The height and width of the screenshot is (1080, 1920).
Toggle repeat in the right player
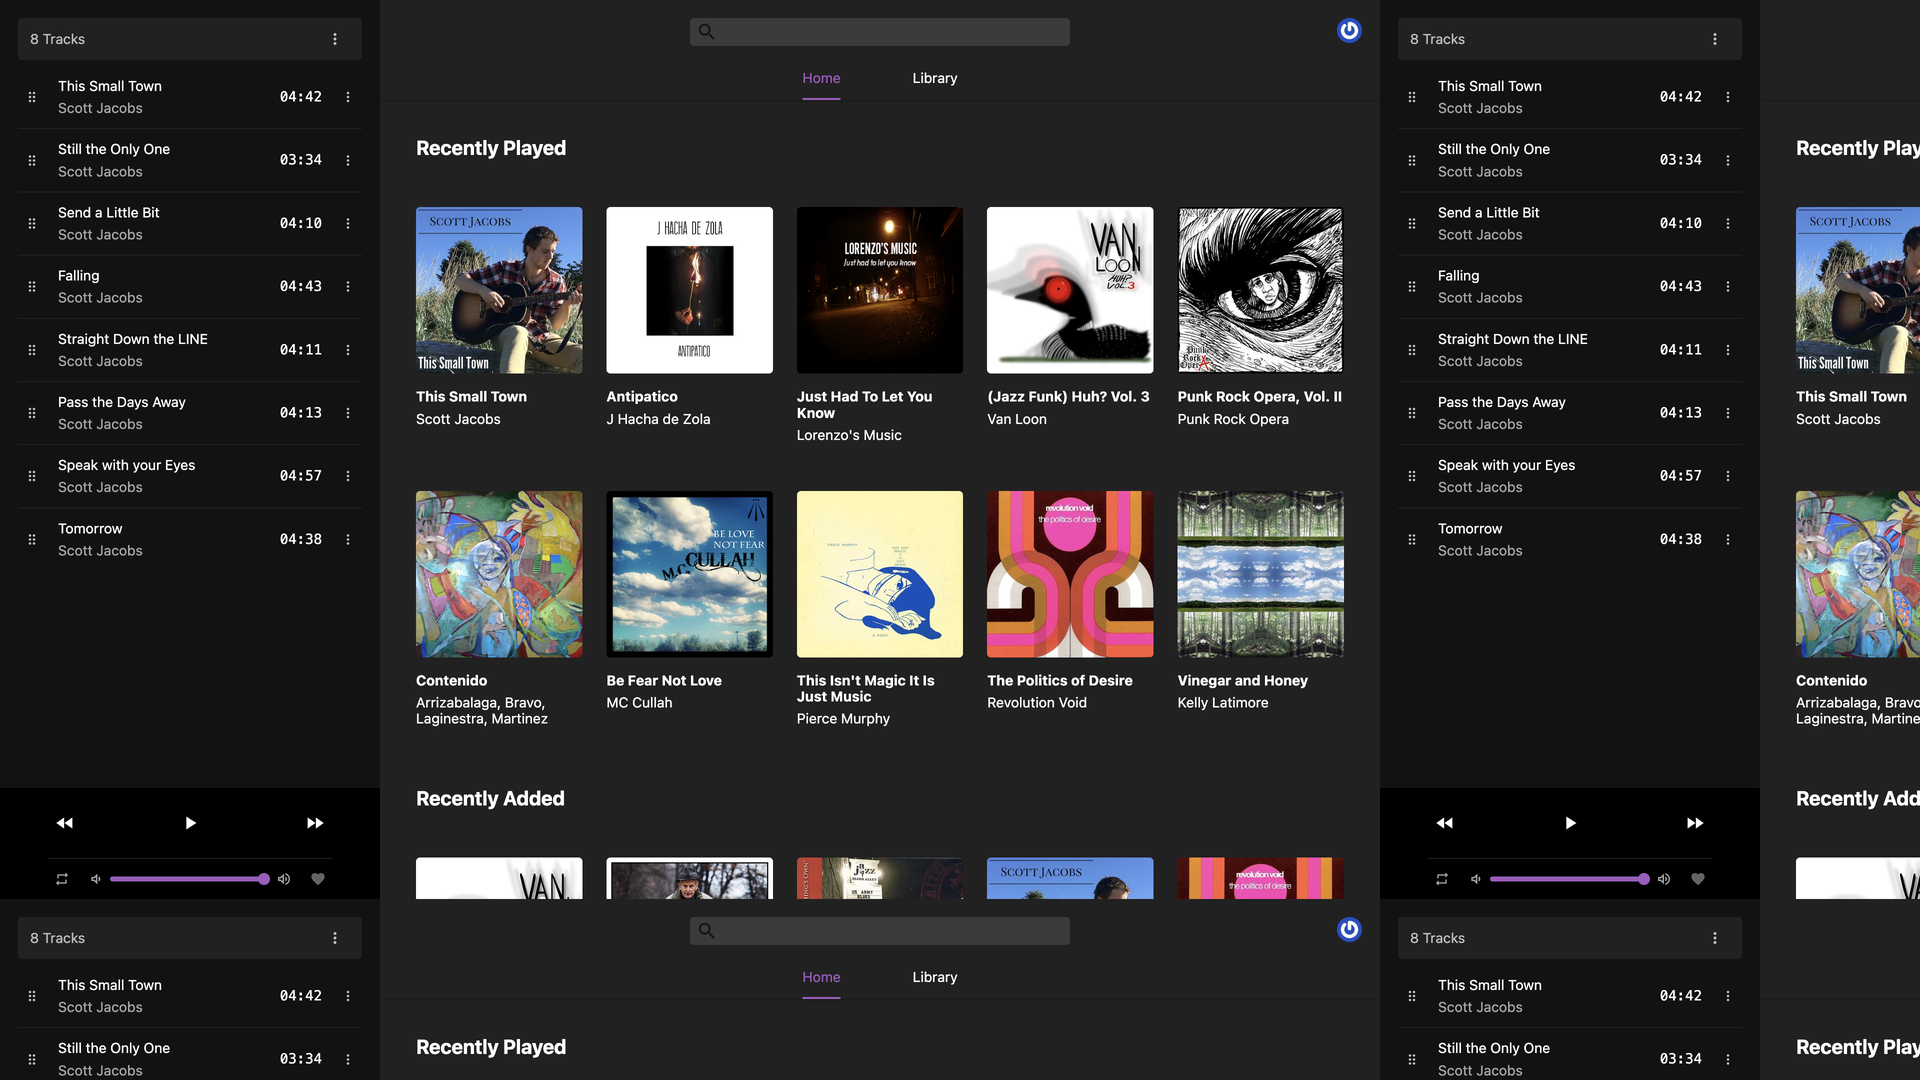1442,879
